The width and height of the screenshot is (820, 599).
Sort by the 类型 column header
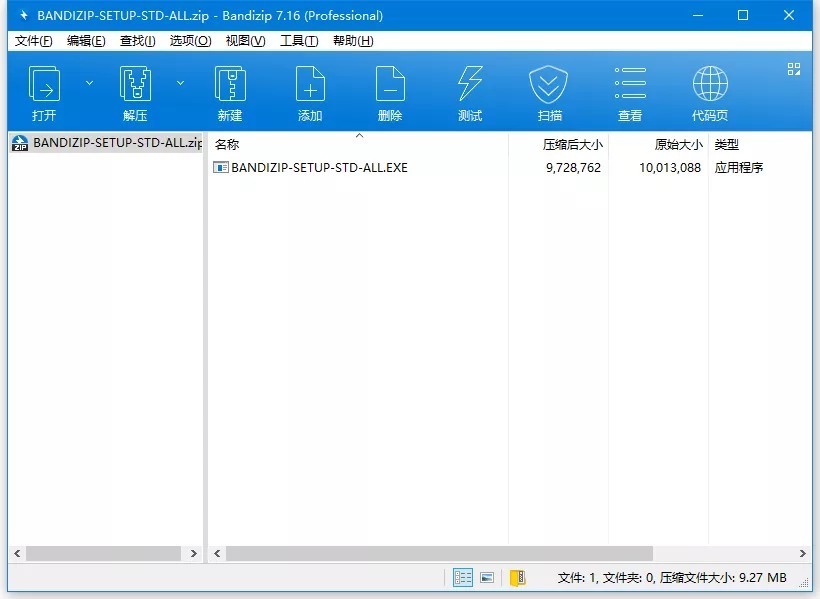tap(759, 144)
